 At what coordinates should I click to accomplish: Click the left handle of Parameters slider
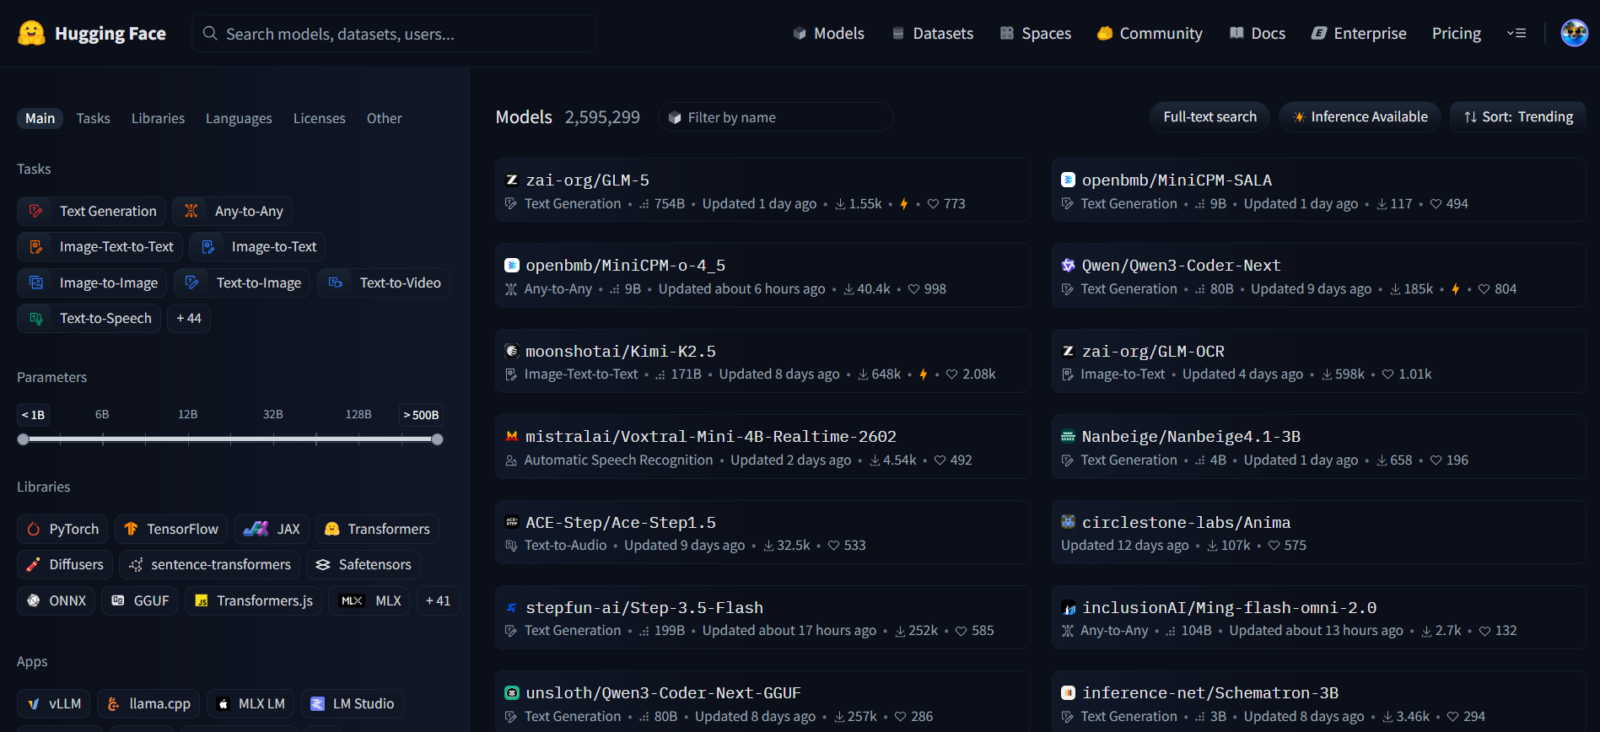[x=23, y=439]
